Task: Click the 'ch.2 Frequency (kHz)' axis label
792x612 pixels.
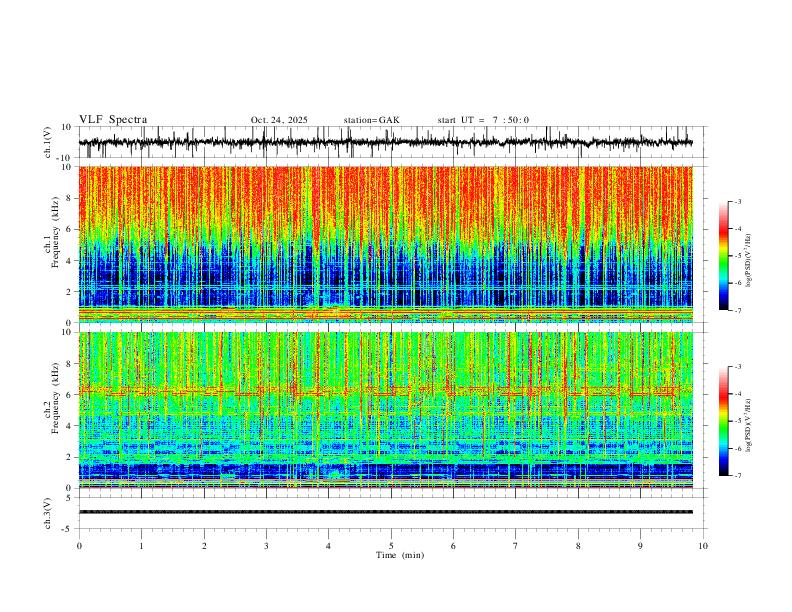Action: 52,398
